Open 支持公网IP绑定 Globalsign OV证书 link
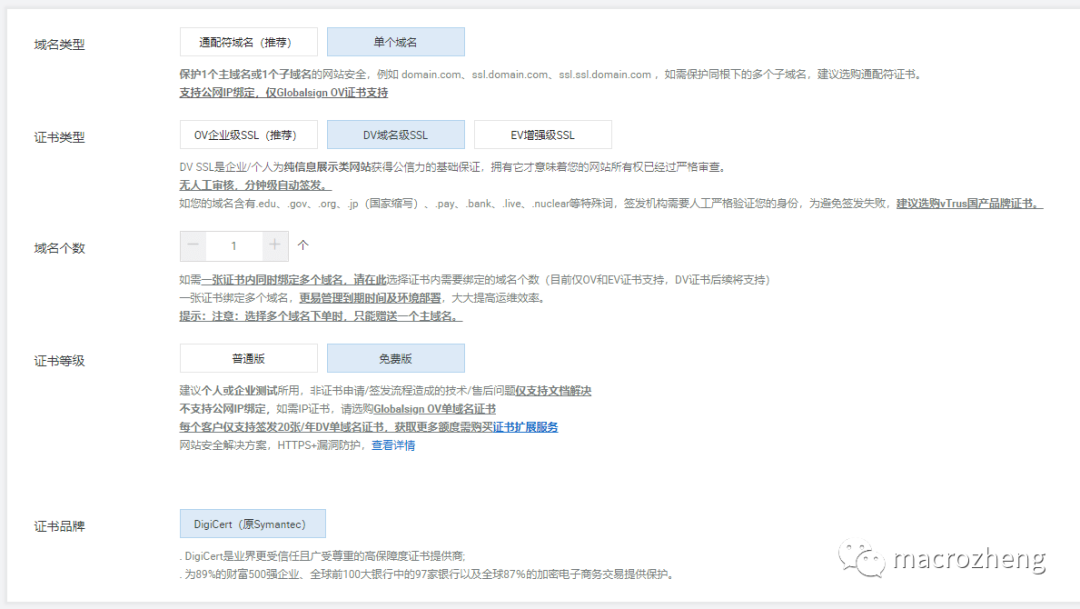The image size is (1080, 609). tap(284, 92)
